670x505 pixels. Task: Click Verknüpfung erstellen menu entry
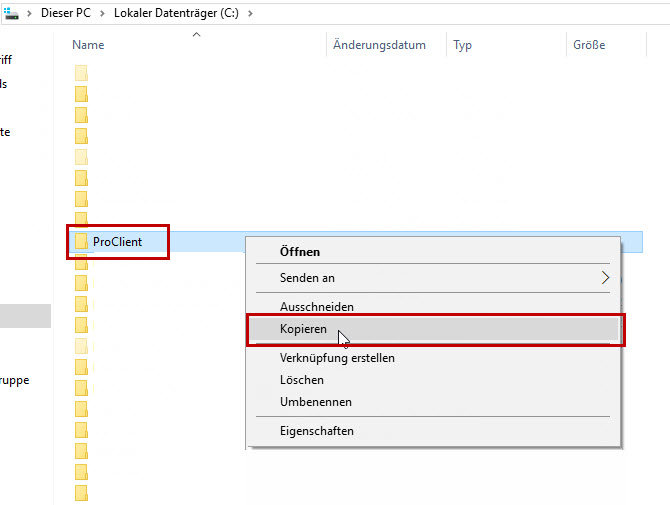(x=337, y=358)
